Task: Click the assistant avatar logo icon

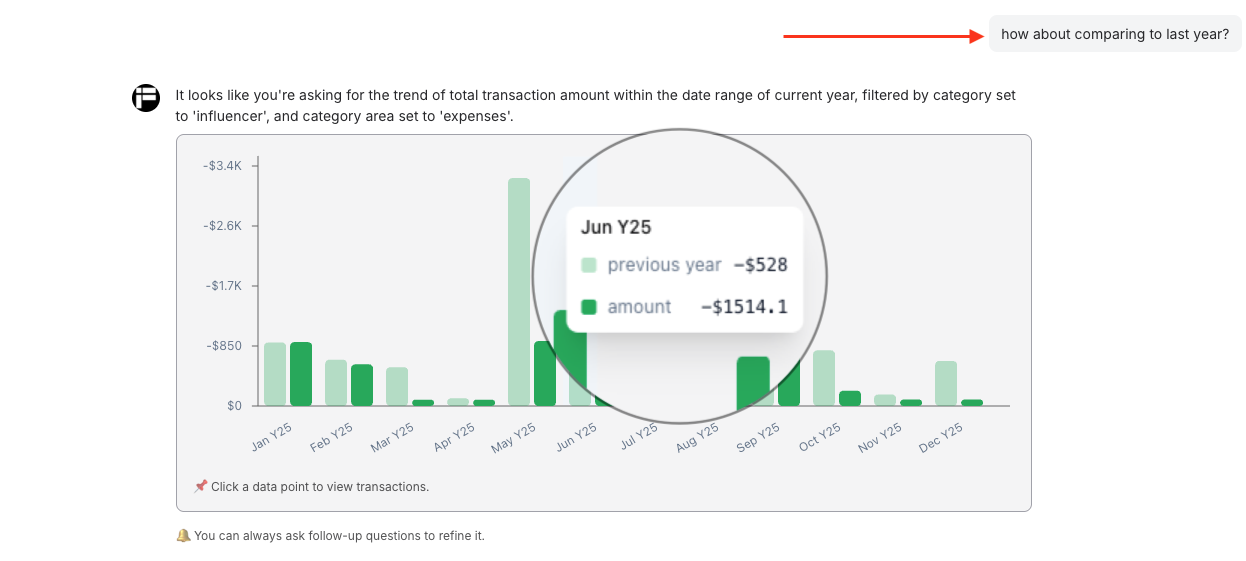Action: [146, 98]
